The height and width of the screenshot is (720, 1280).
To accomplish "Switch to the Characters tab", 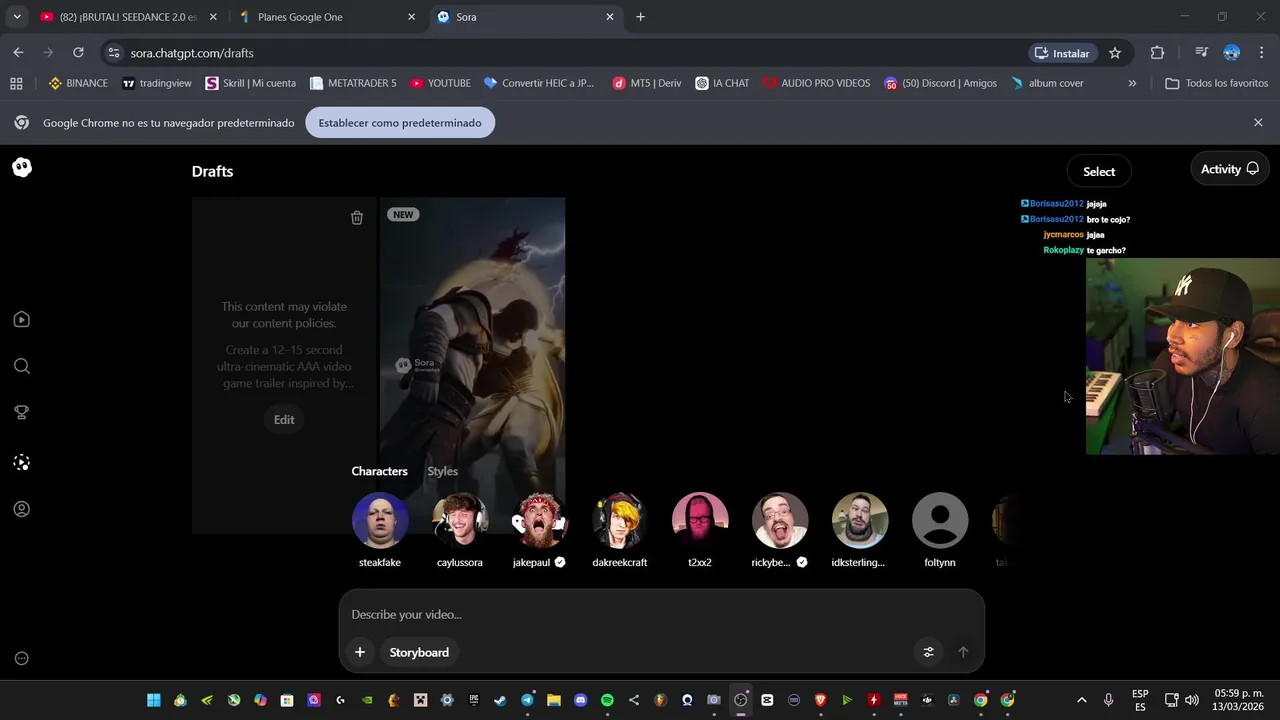I will click(x=379, y=471).
